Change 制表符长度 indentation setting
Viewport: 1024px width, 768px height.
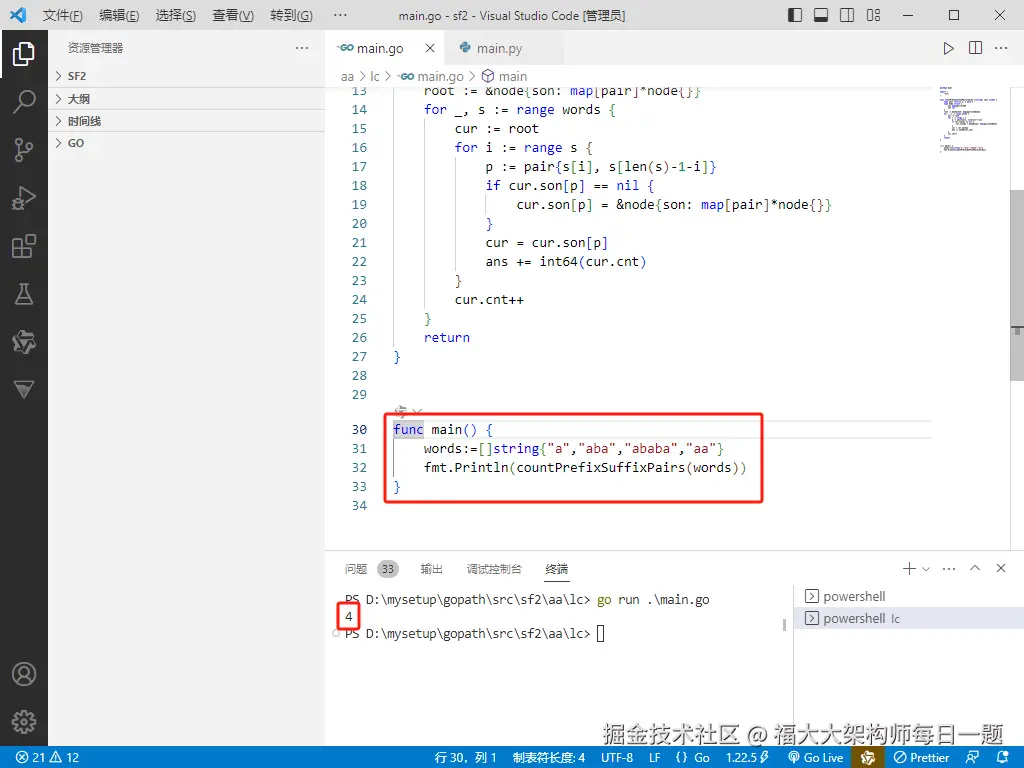click(x=549, y=758)
